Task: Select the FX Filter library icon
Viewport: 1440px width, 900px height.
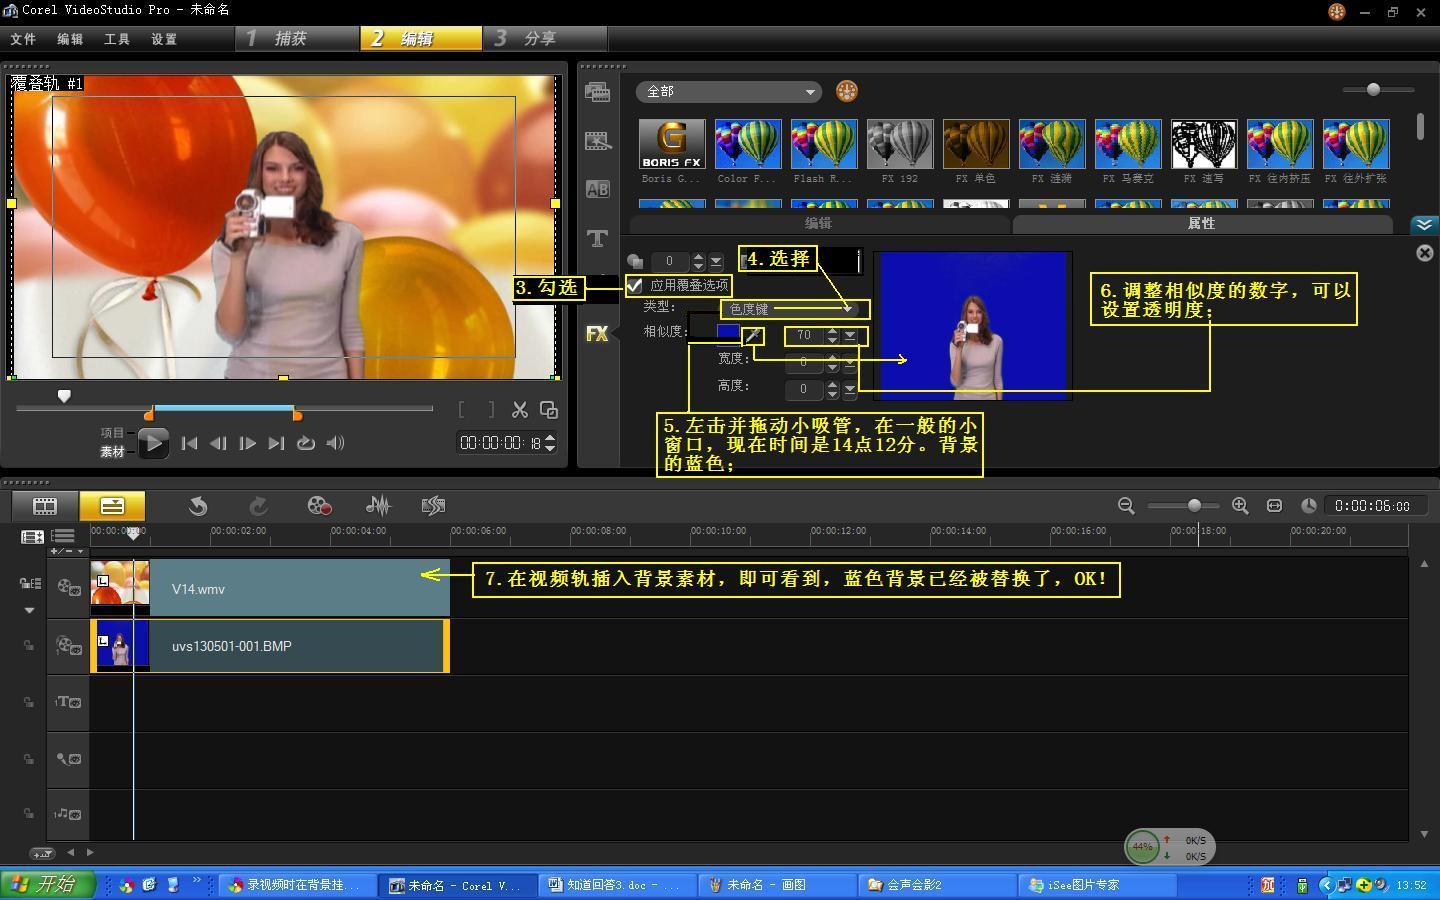Action: [598, 334]
